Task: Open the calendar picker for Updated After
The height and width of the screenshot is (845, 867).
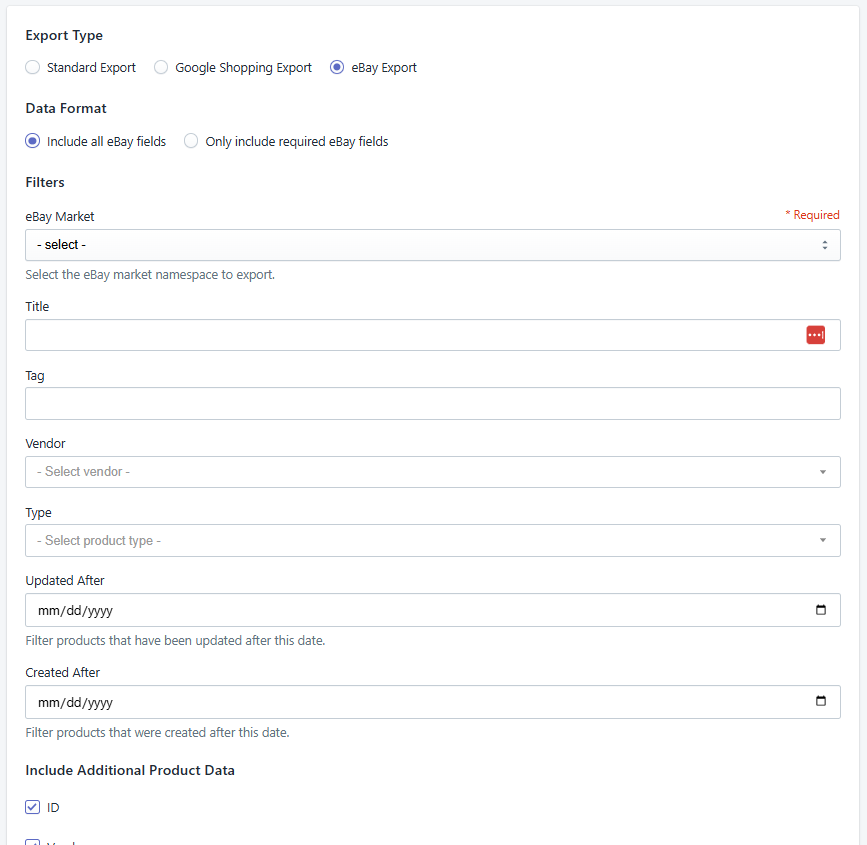Action: (822, 609)
